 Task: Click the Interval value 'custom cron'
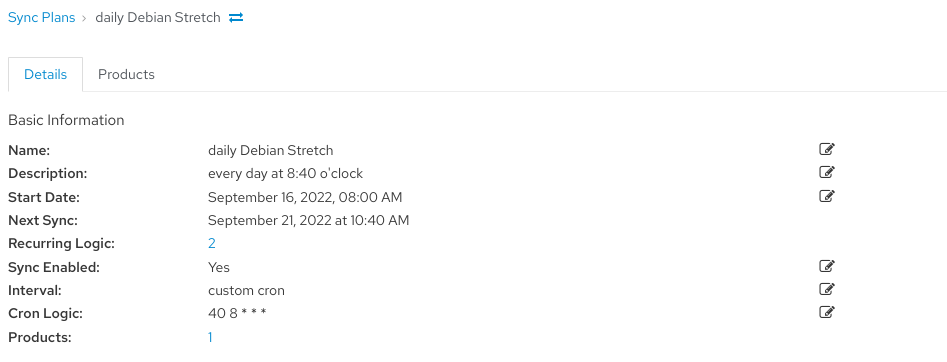click(x=246, y=290)
